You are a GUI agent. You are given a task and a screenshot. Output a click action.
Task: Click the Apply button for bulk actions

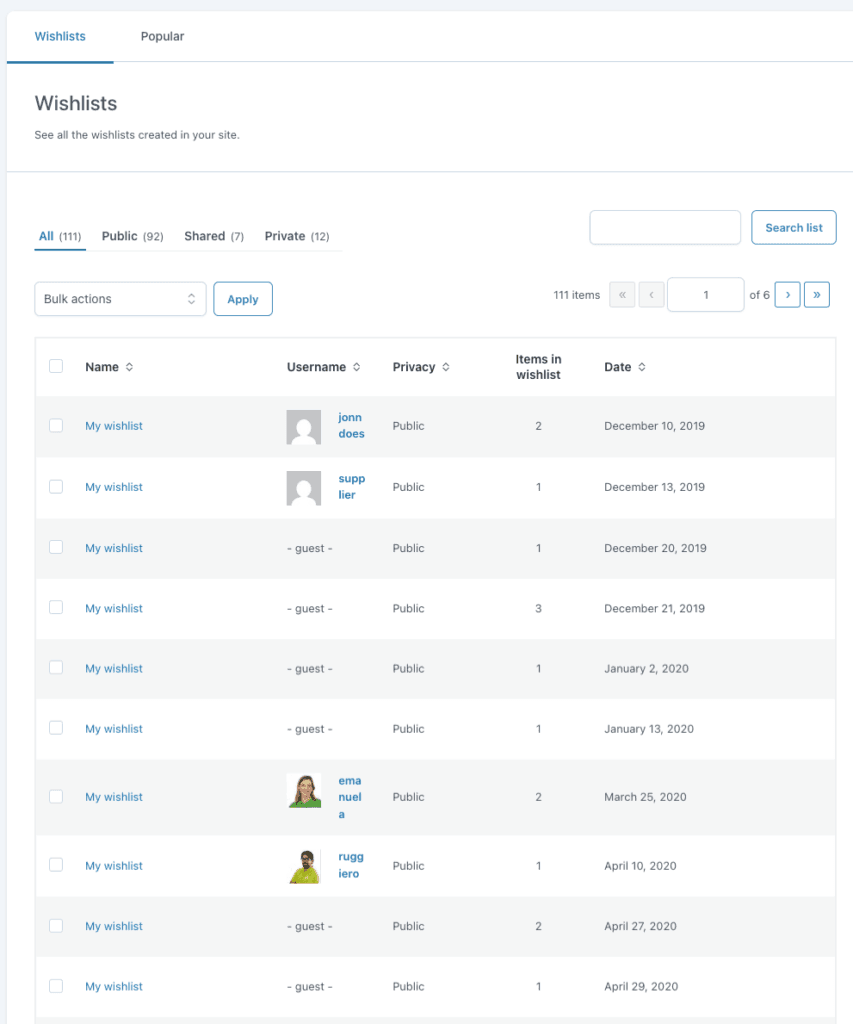(242, 298)
